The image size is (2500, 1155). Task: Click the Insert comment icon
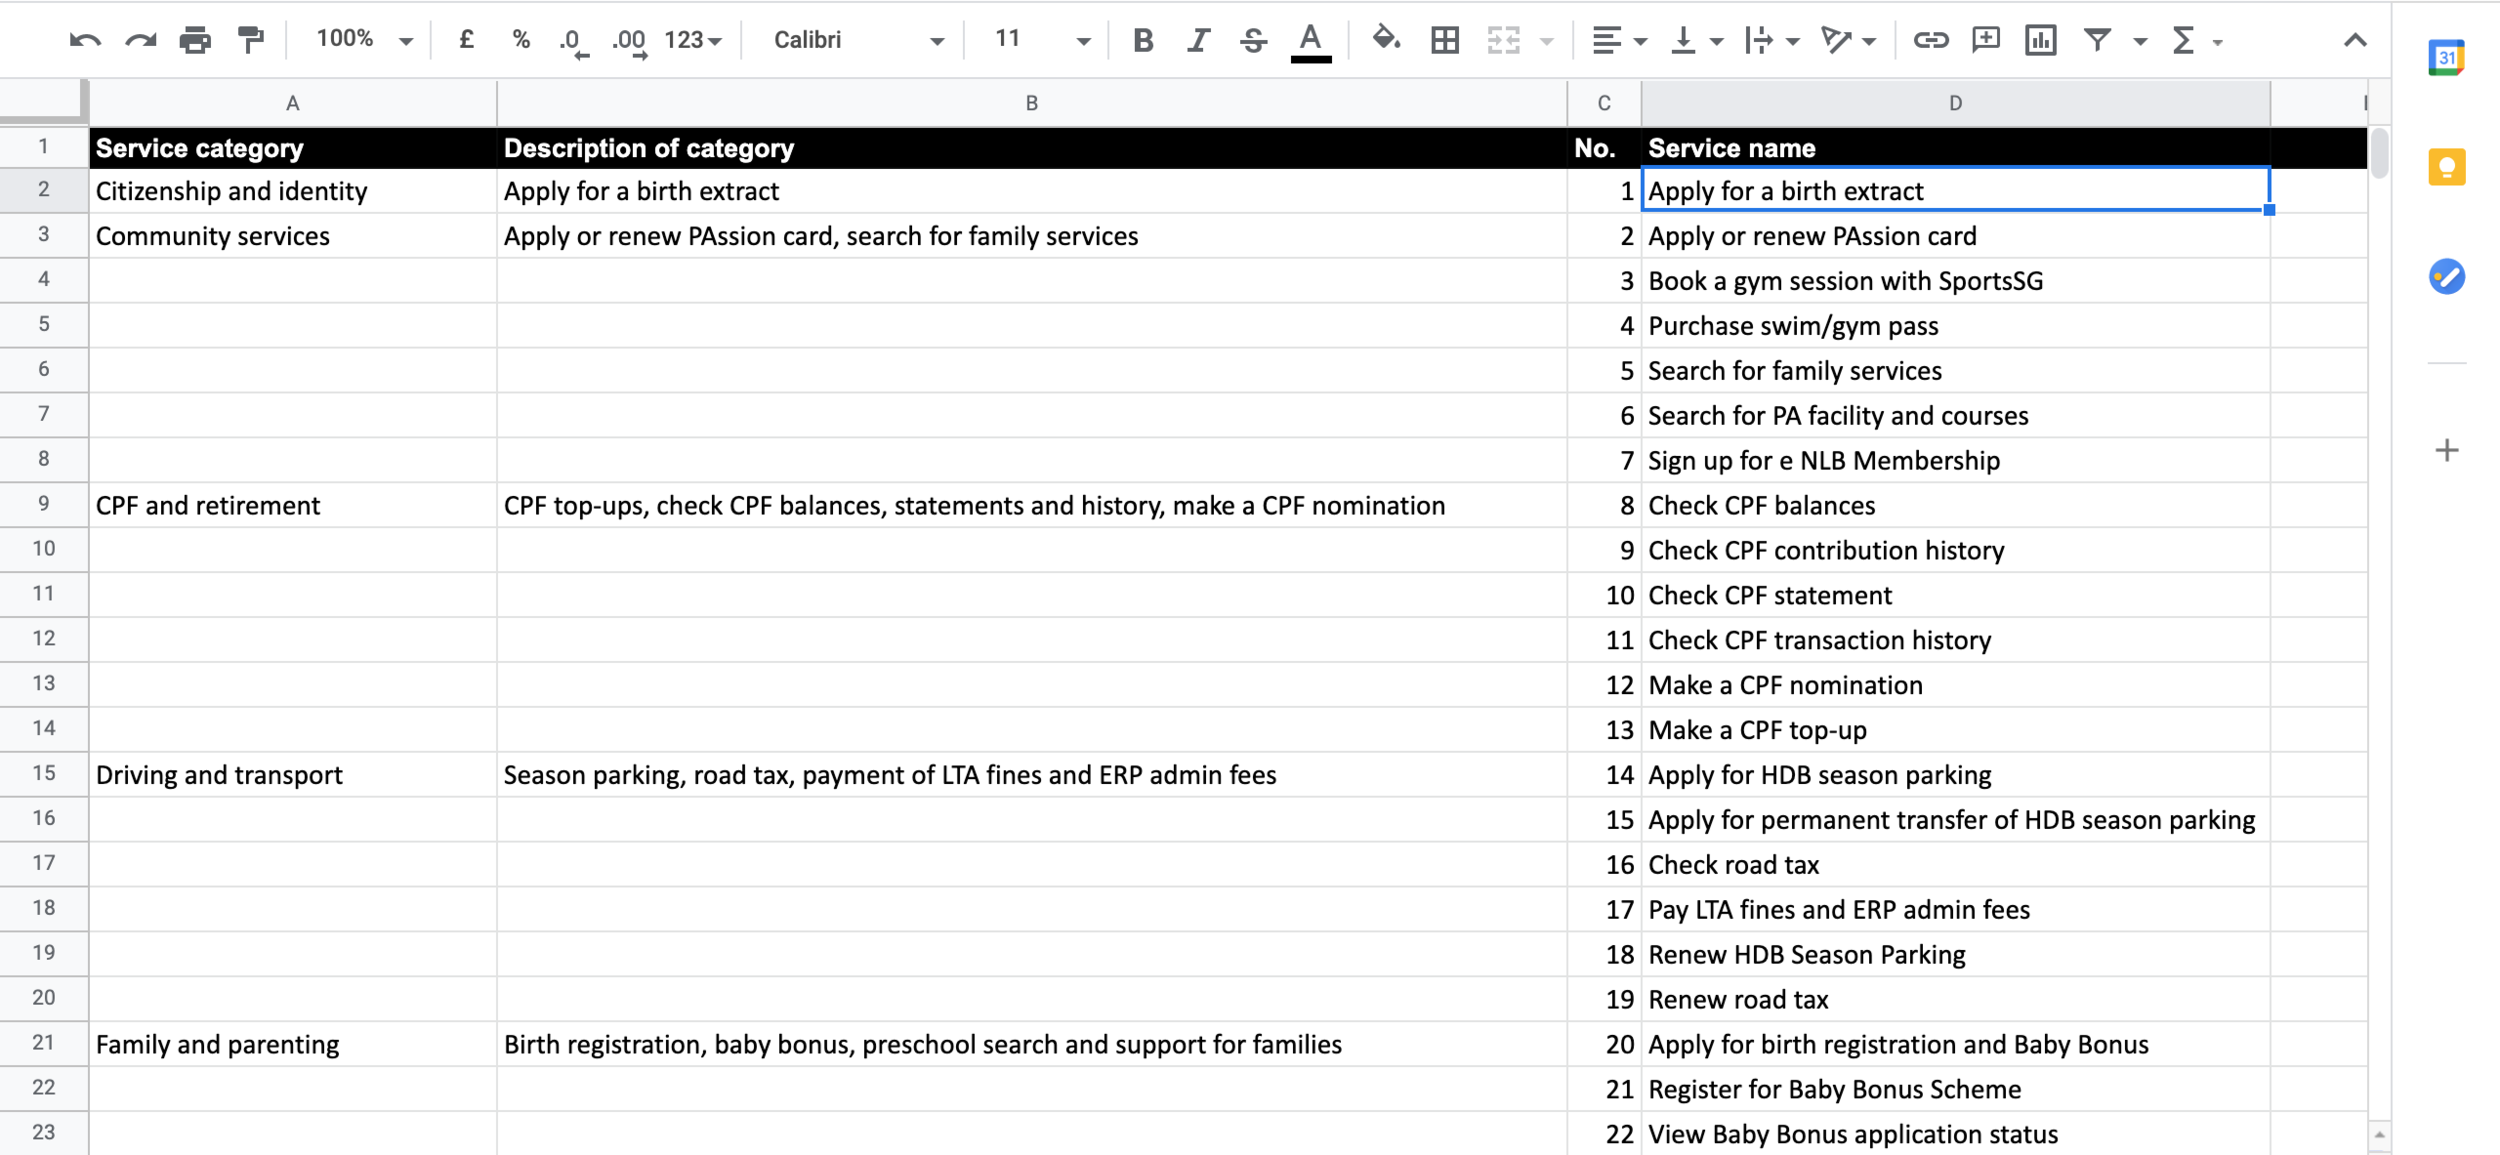tap(1985, 41)
